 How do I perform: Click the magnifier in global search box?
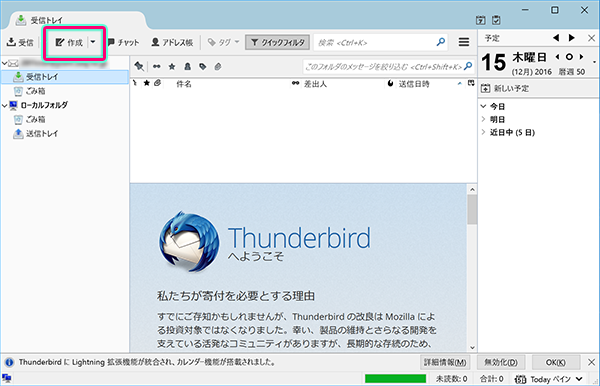441,42
